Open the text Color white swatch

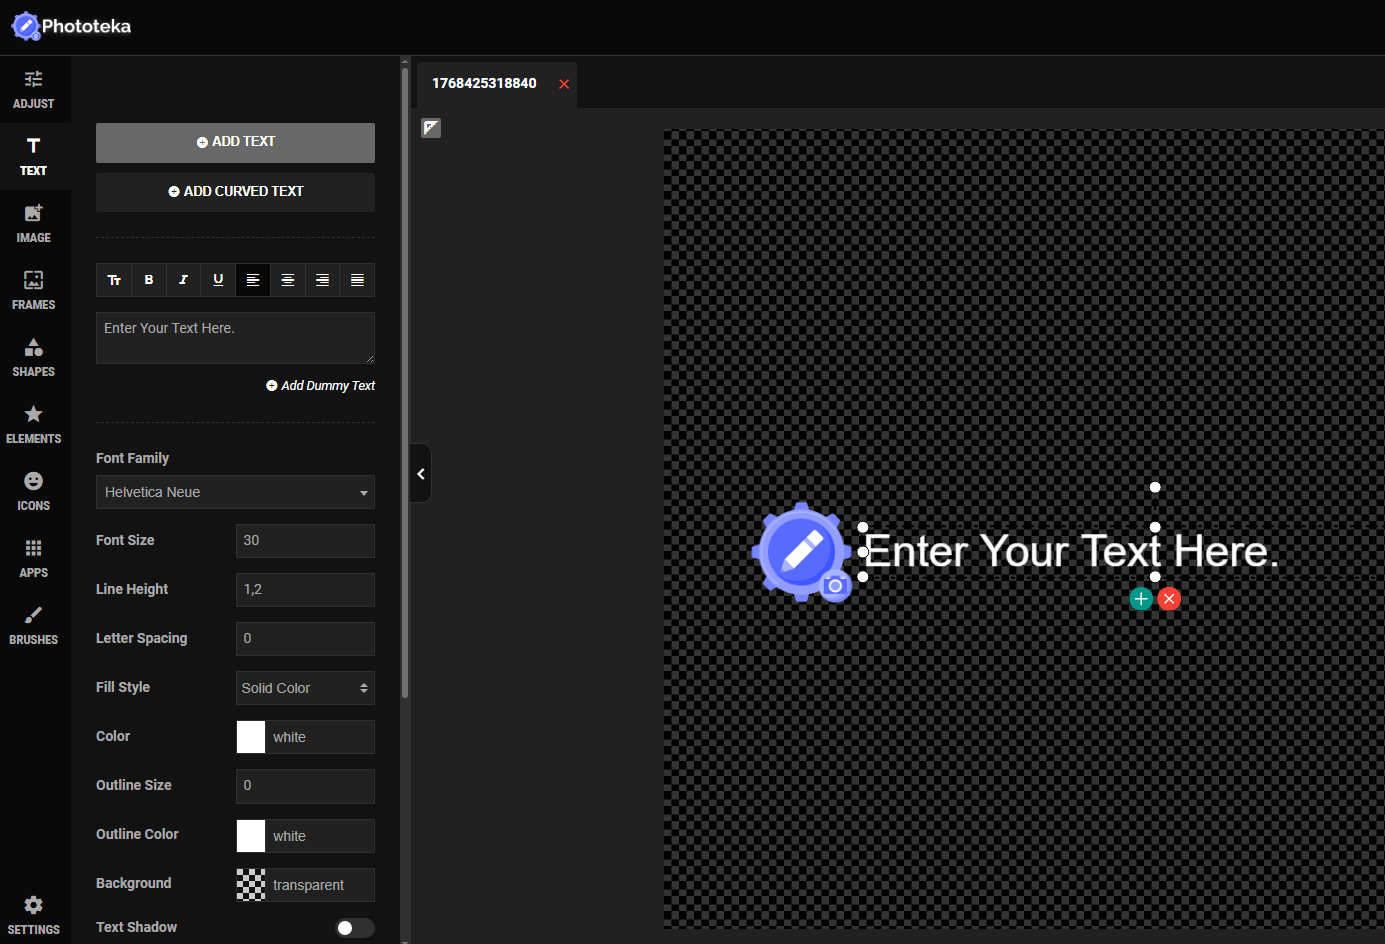point(251,737)
